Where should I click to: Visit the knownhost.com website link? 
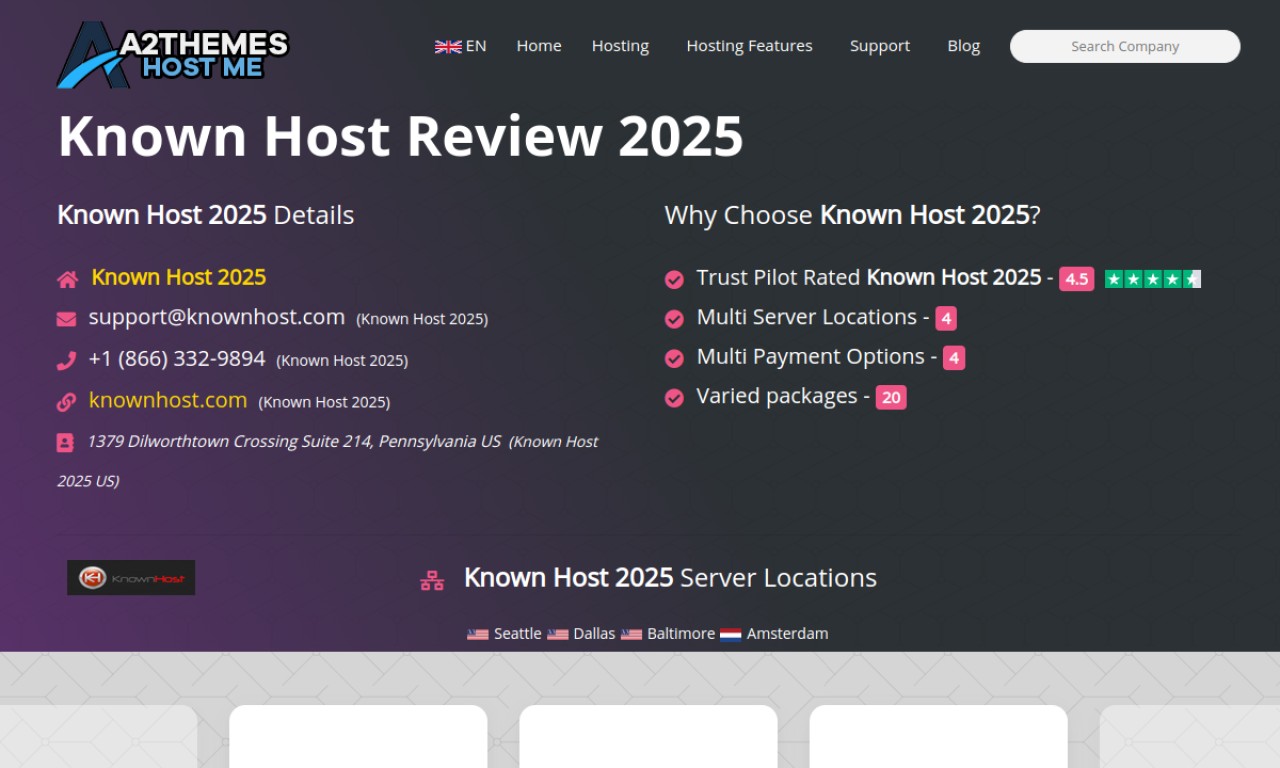[168, 400]
